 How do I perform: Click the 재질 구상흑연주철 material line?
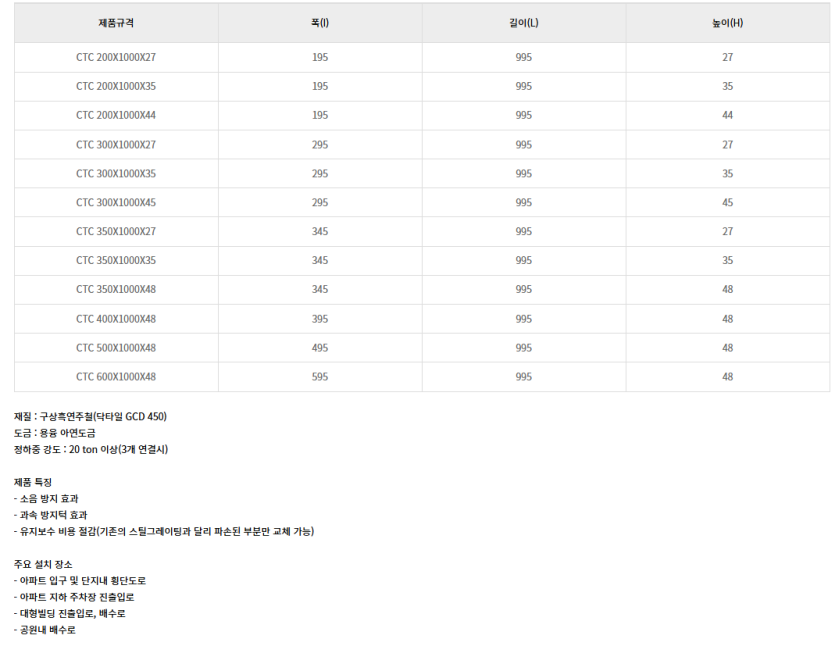pyautogui.click(x=90, y=417)
